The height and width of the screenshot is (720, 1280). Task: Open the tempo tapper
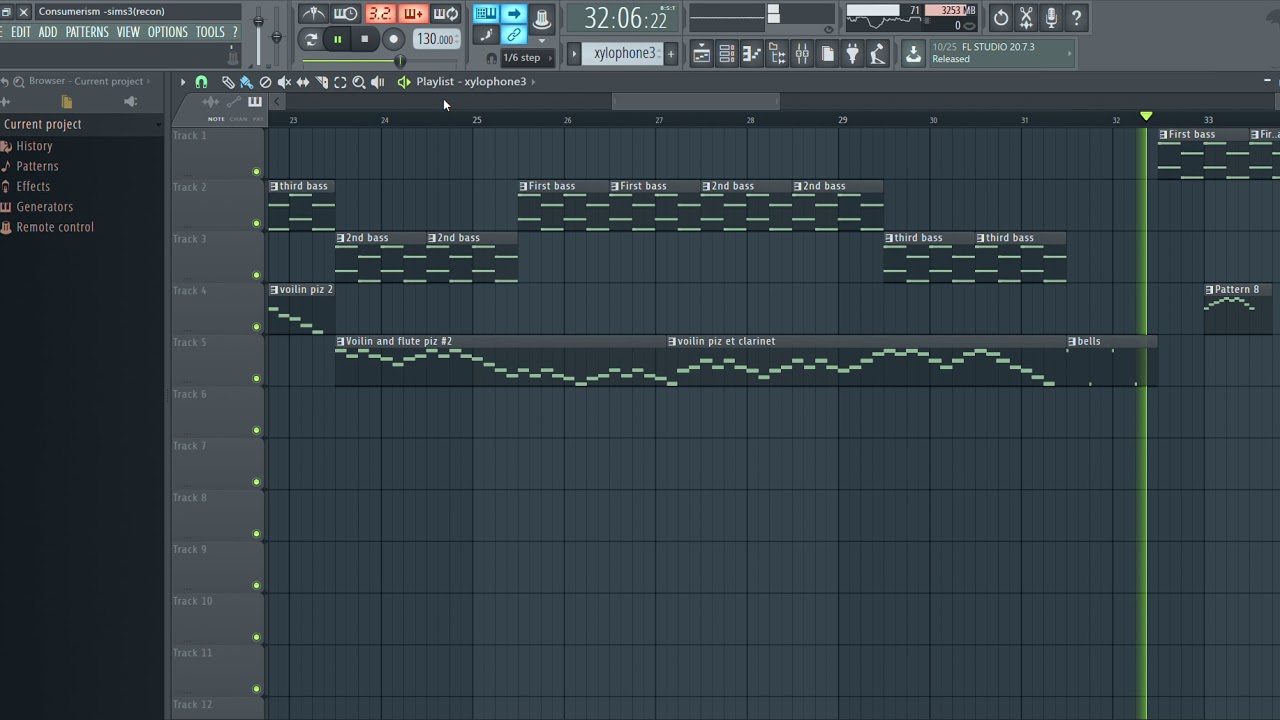click(878, 54)
